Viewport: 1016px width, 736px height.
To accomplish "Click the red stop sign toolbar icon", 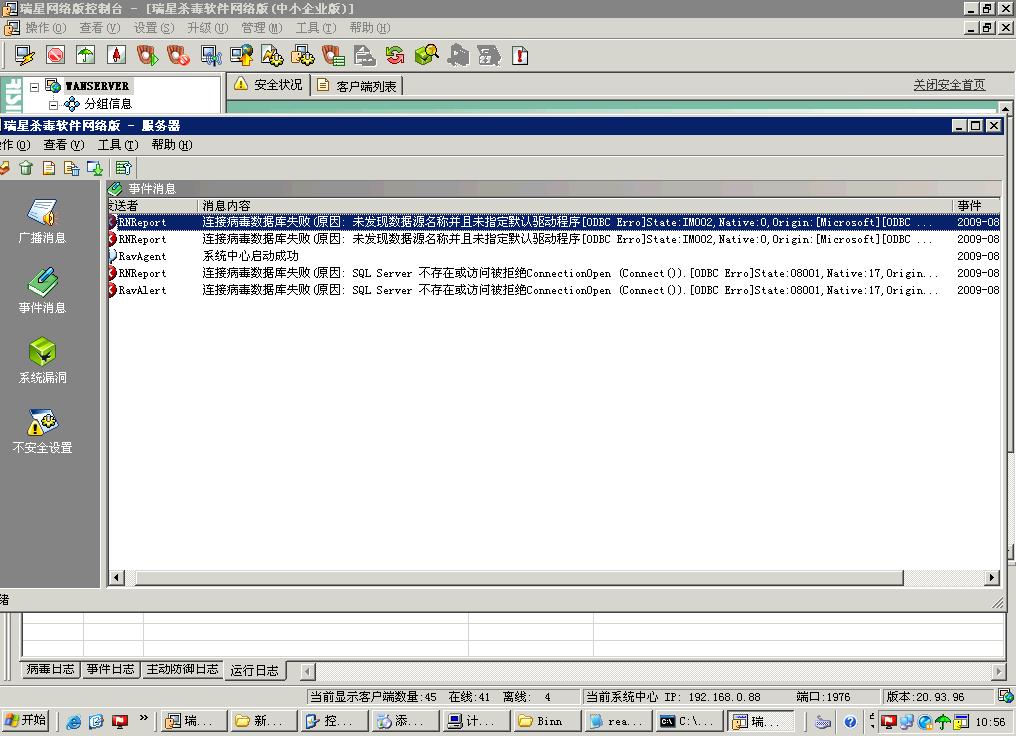I will [x=55, y=55].
